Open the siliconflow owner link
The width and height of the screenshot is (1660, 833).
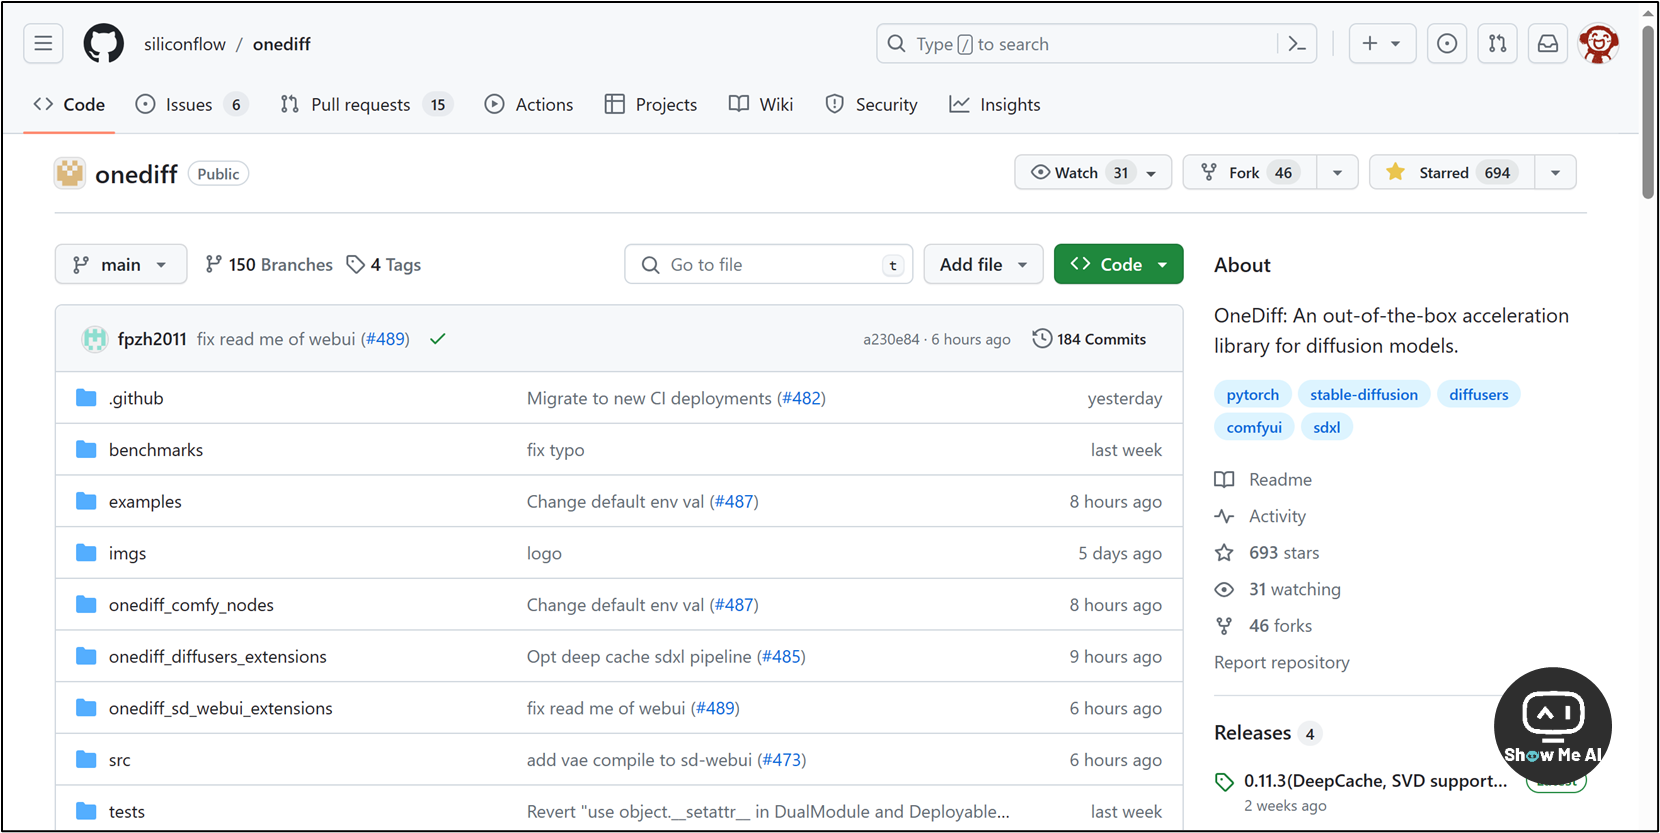tap(185, 44)
